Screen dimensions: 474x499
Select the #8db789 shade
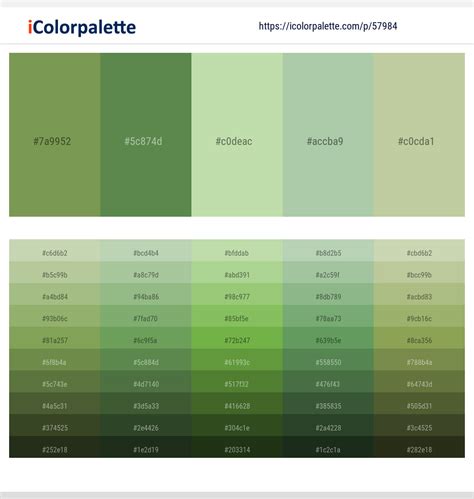click(328, 294)
